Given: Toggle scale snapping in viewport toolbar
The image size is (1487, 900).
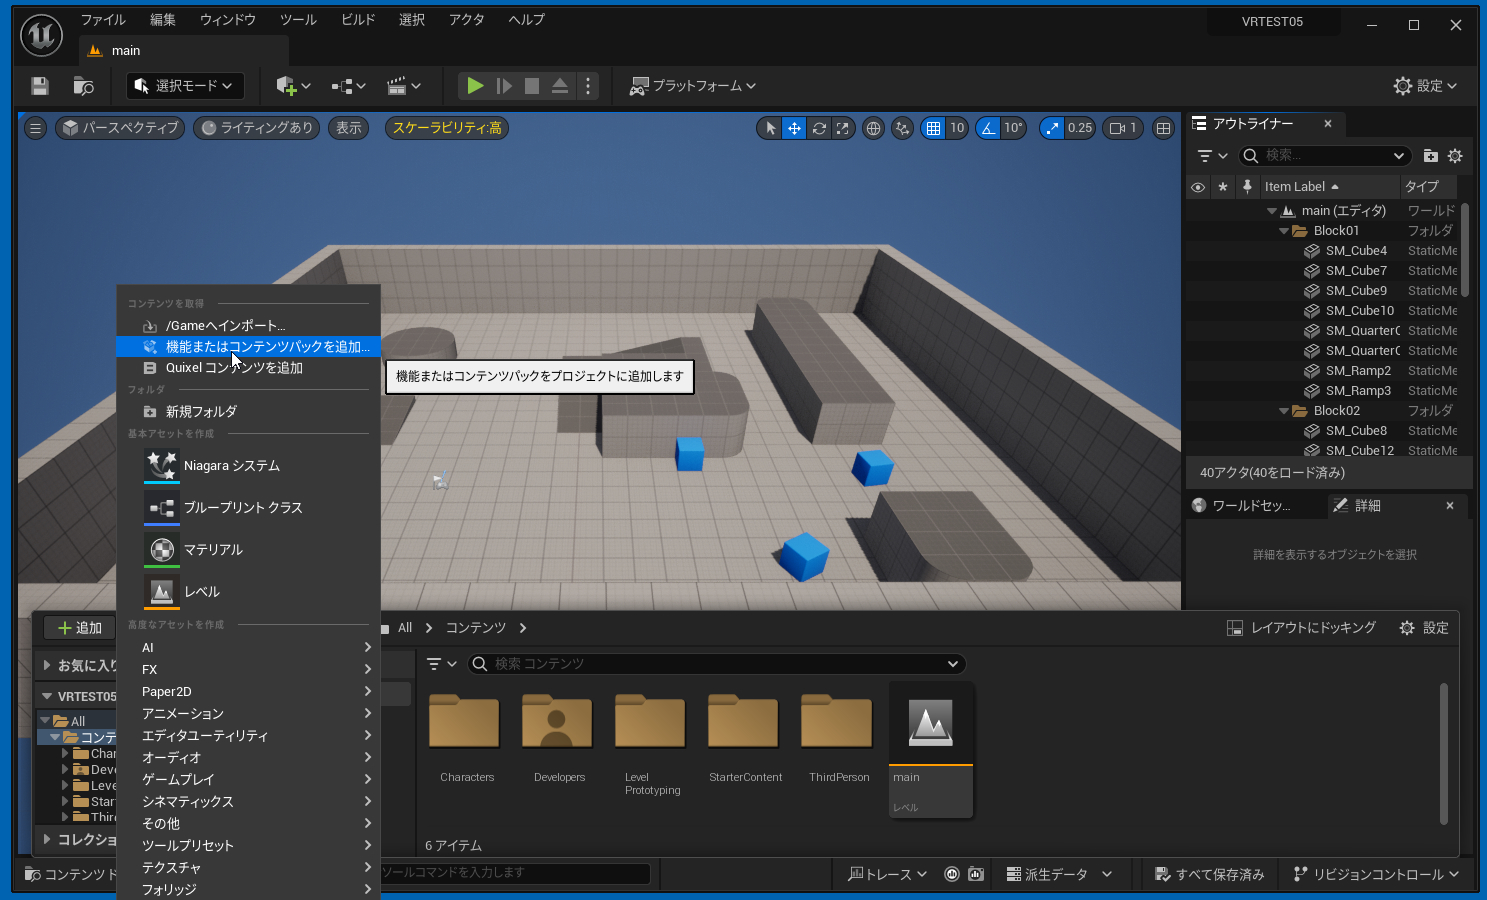Looking at the screenshot, I should (1052, 128).
